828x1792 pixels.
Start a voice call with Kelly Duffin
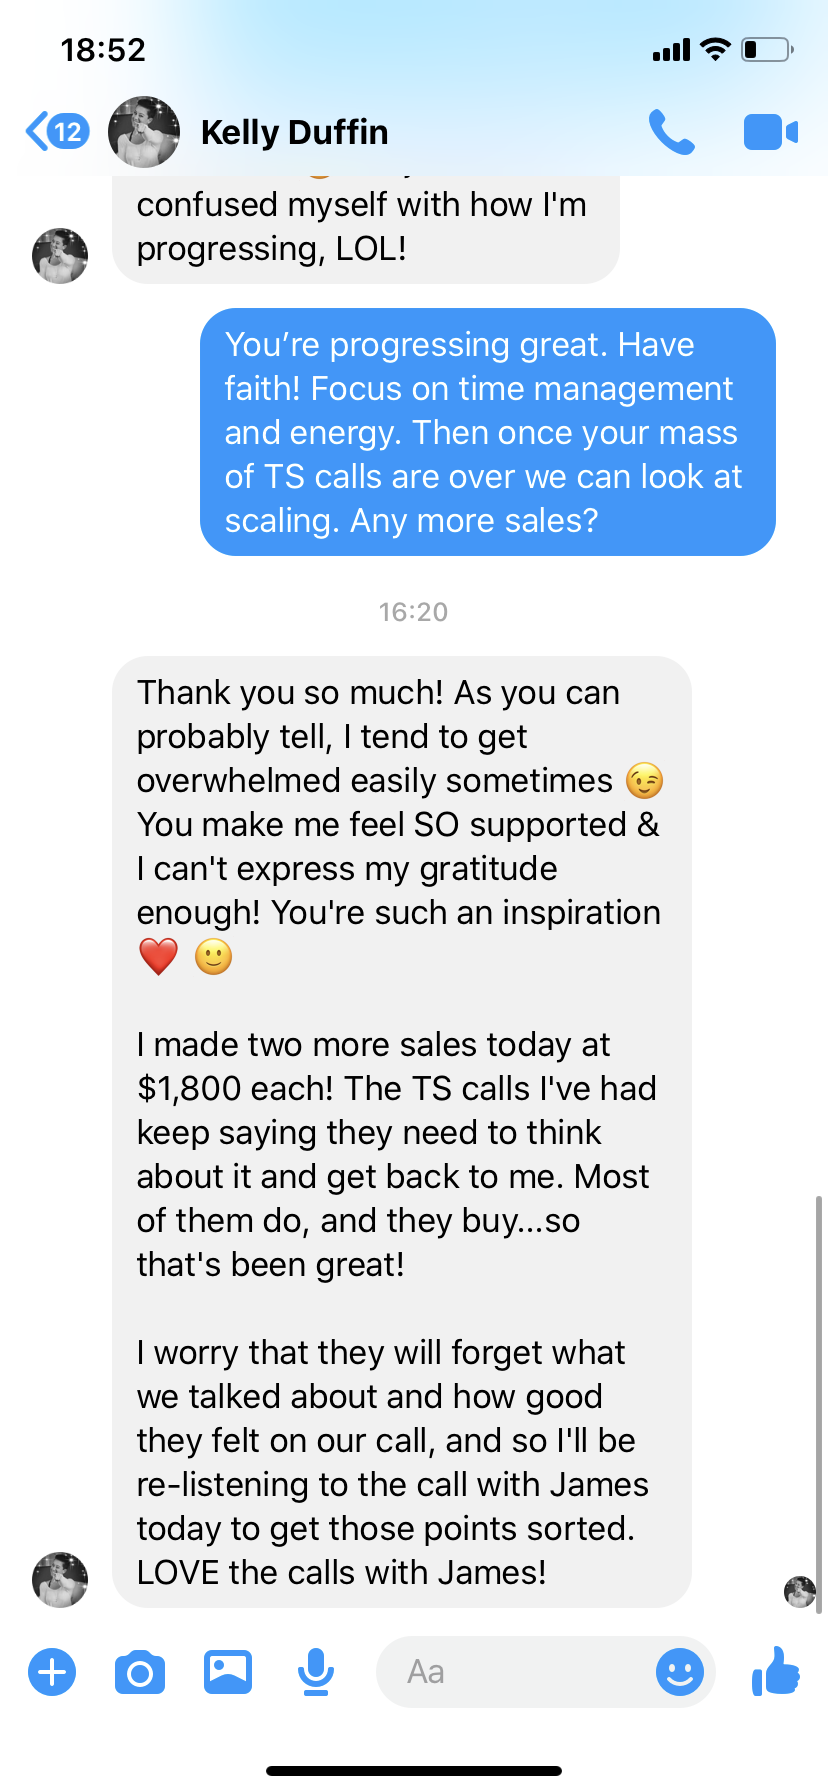click(671, 132)
